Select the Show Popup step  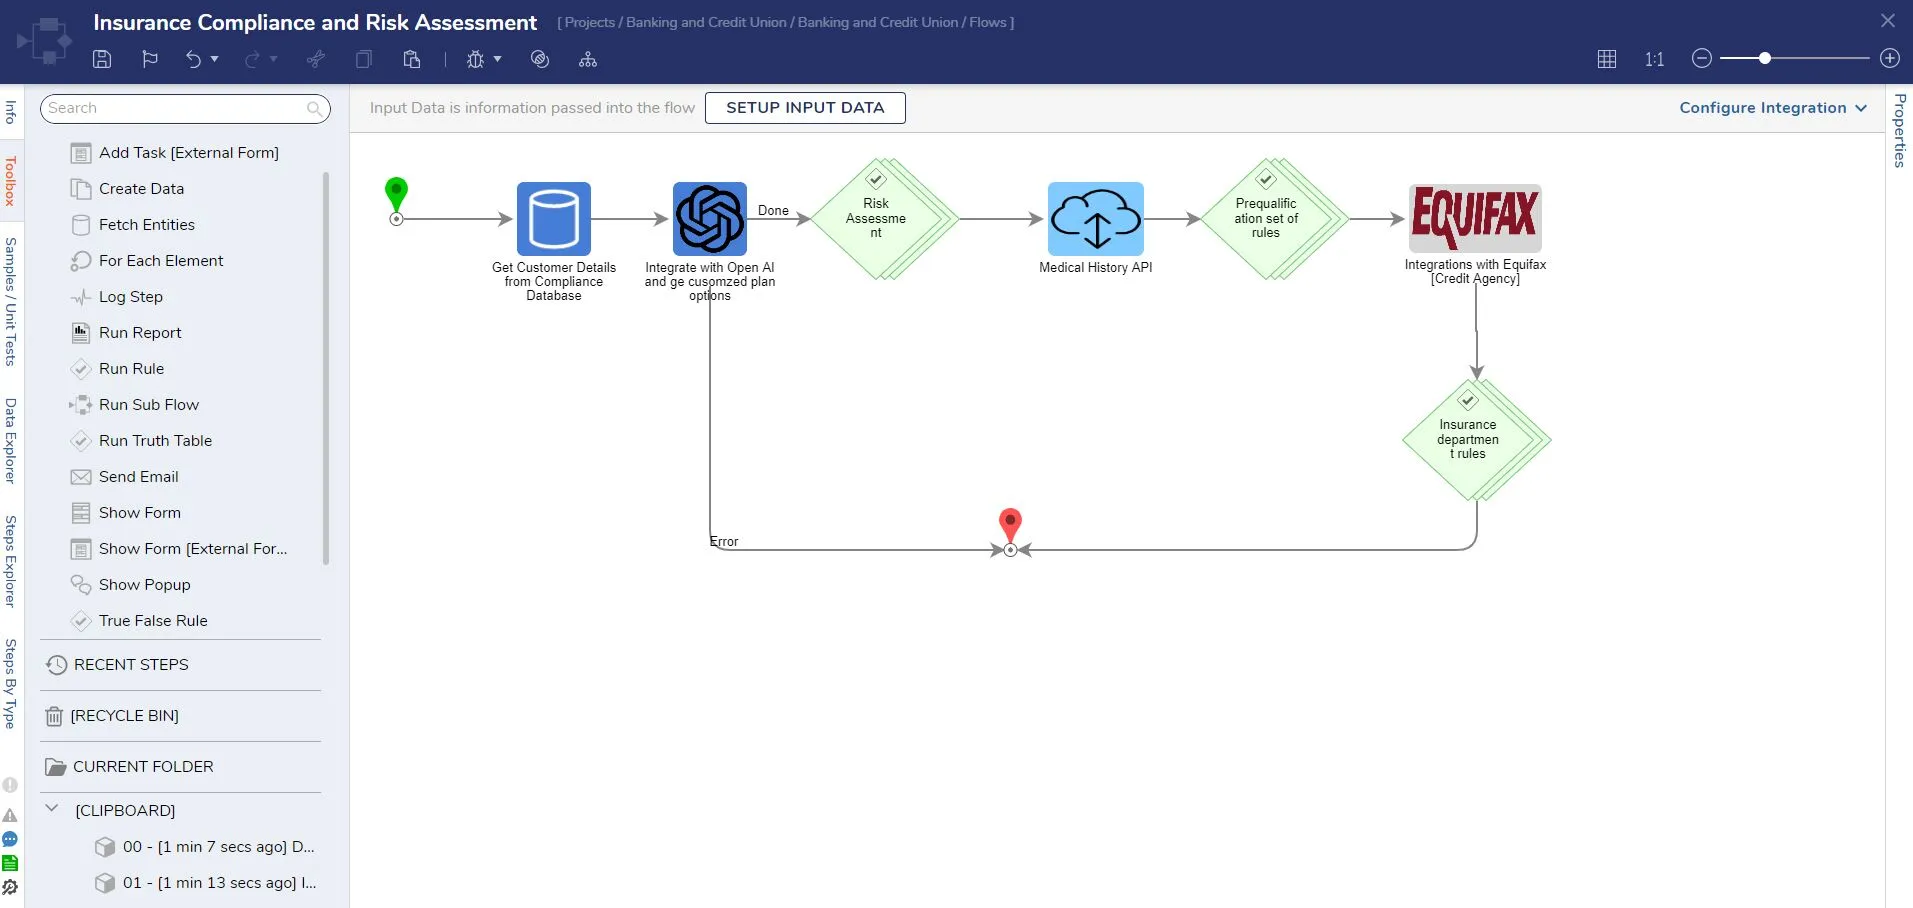point(131,585)
